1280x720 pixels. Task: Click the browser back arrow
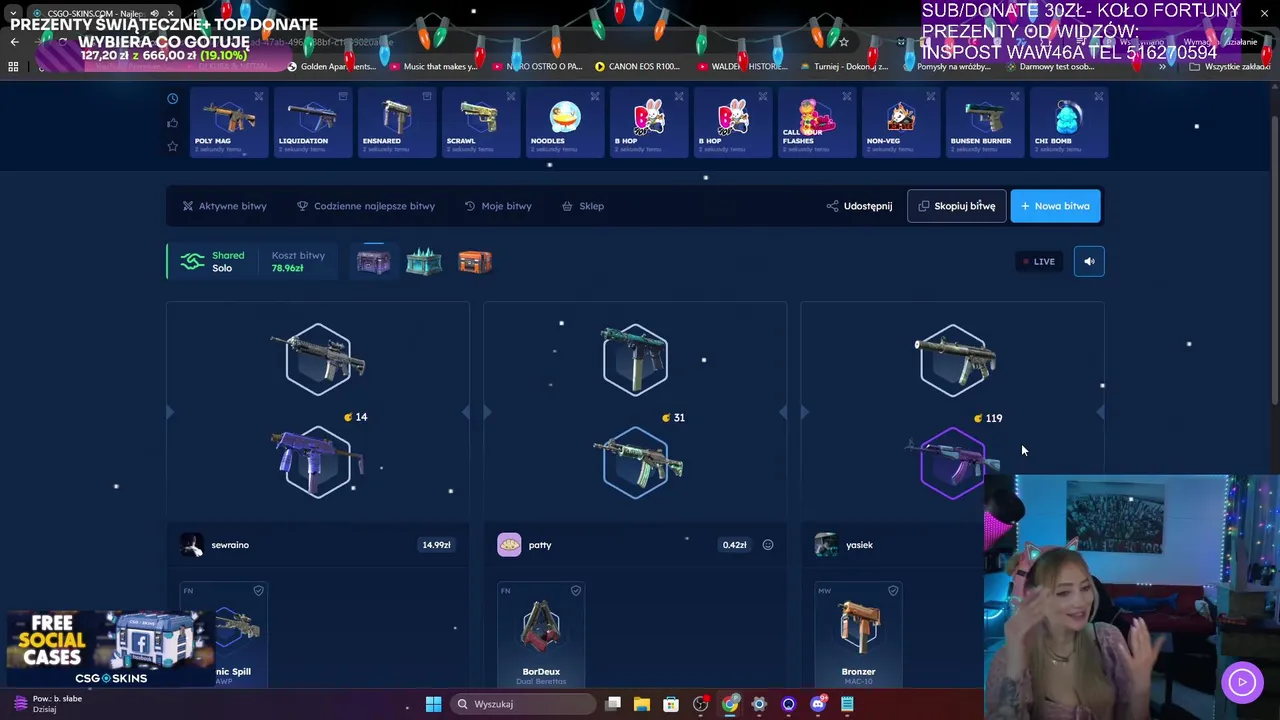click(x=14, y=42)
